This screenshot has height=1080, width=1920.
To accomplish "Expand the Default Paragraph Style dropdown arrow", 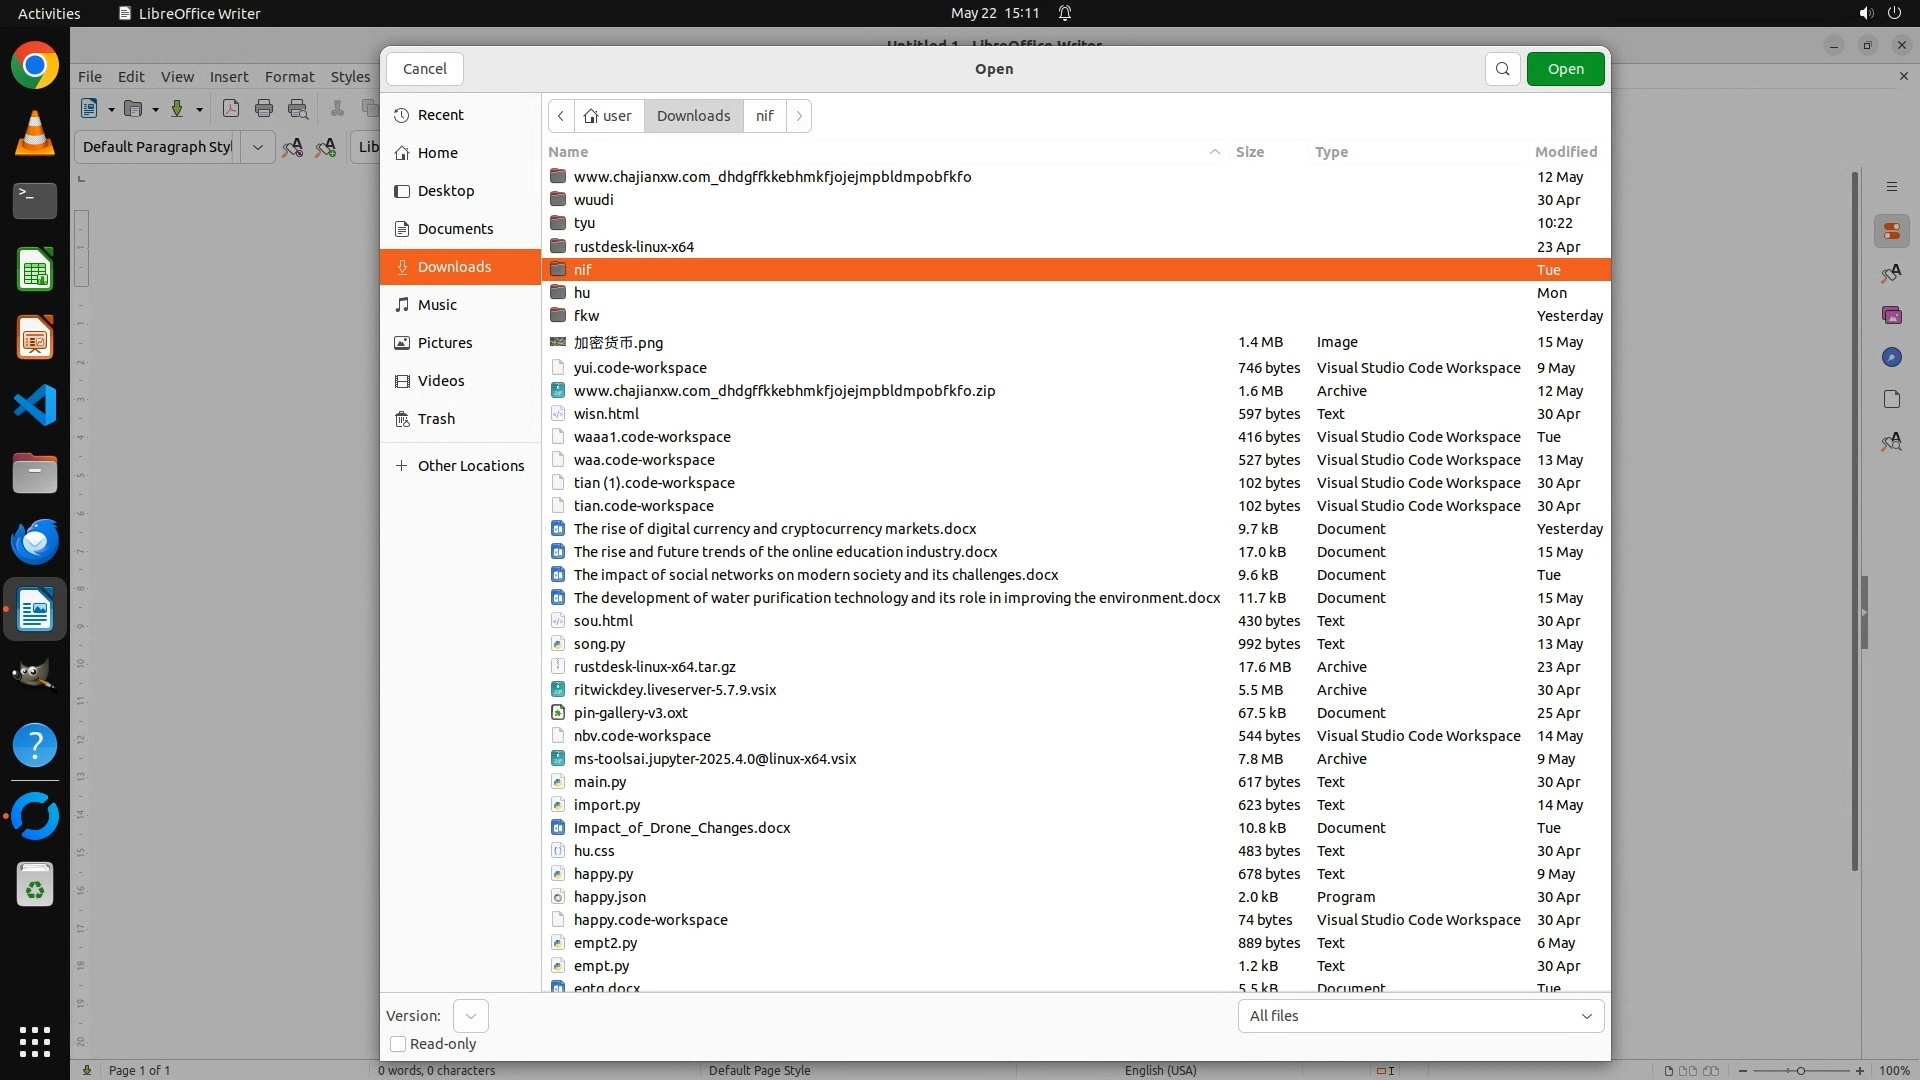I will pyautogui.click(x=258, y=147).
